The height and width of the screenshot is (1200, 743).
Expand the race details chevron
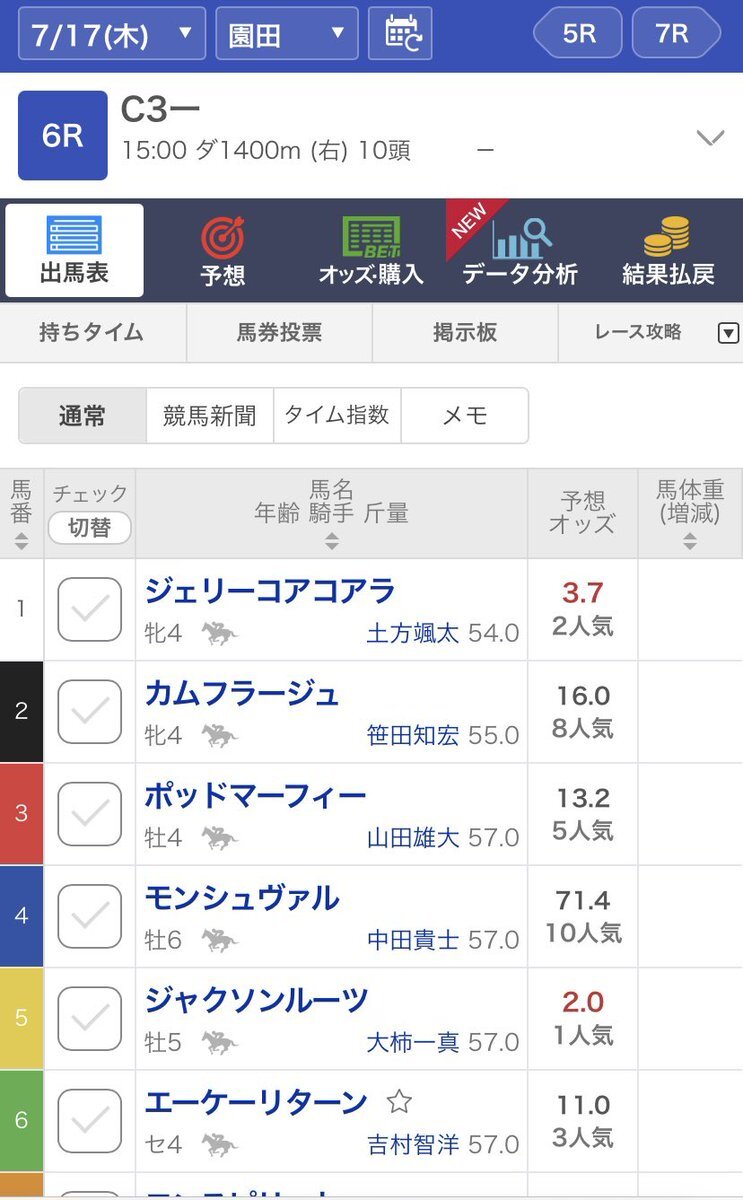[x=710, y=138]
